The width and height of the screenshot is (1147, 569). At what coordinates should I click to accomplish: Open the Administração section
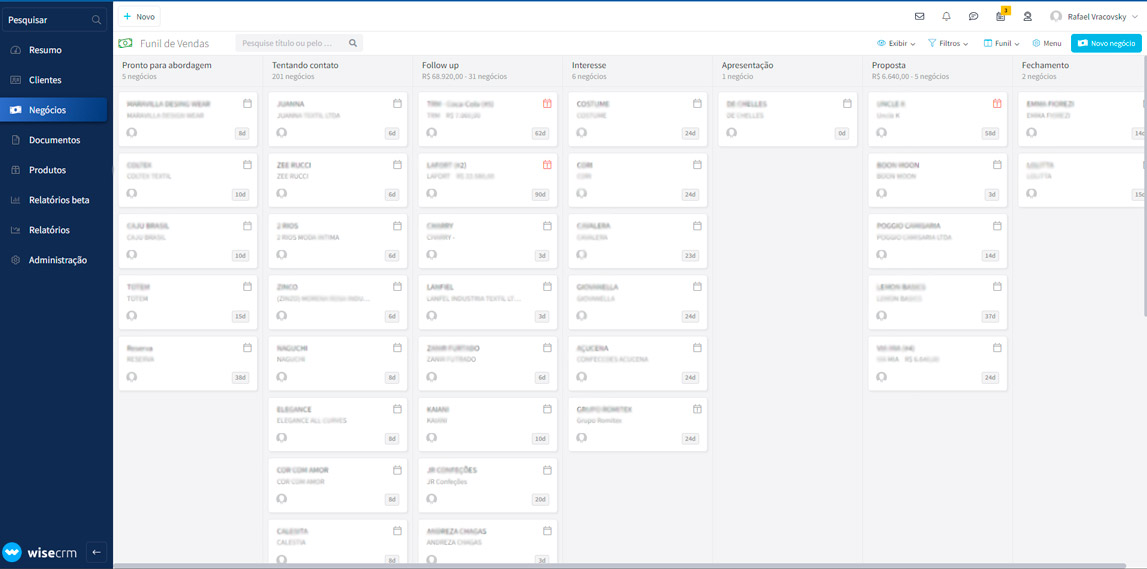click(x=57, y=260)
